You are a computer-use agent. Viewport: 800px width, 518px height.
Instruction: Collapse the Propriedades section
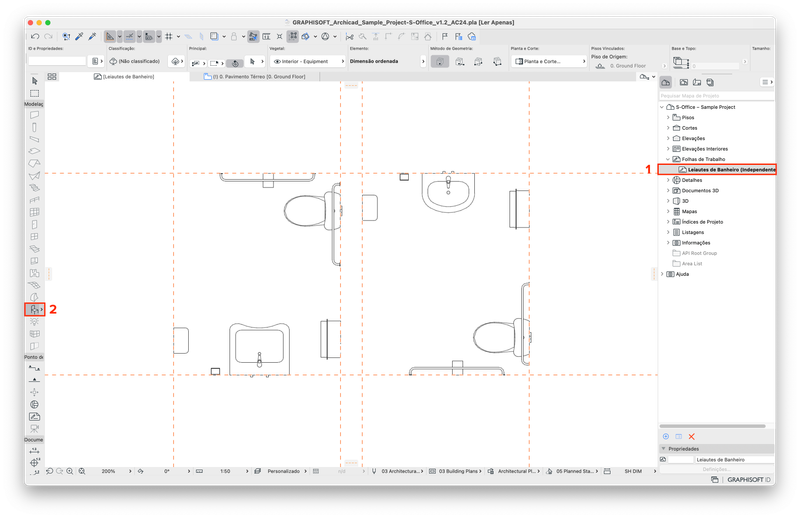tap(664, 449)
